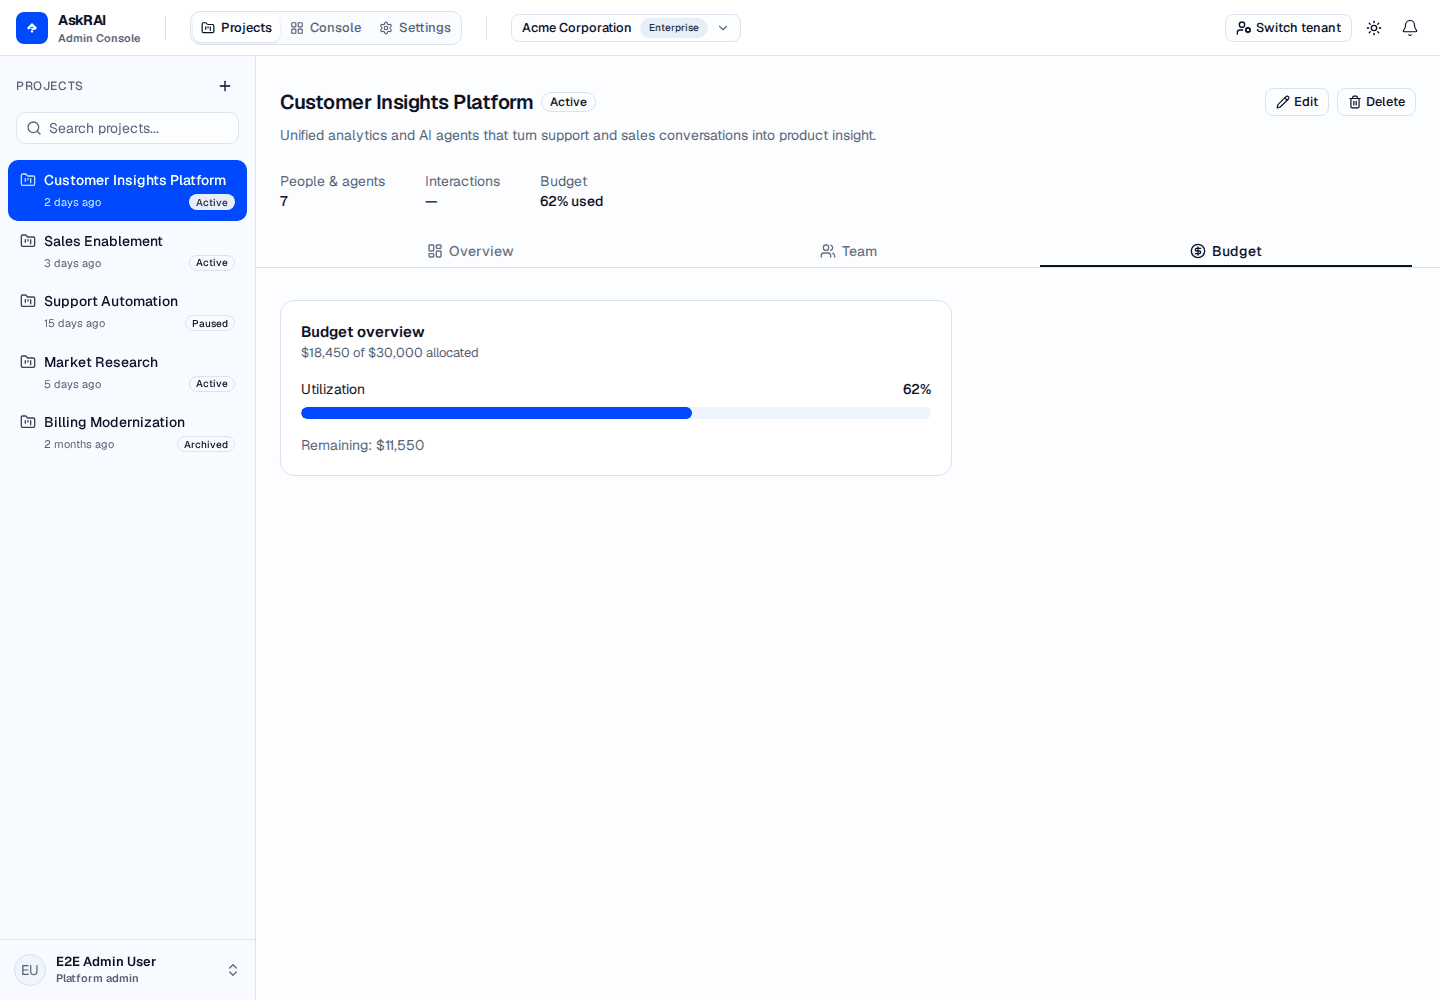
Task: Add a new project with plus icon
Action: pos(225,86)
